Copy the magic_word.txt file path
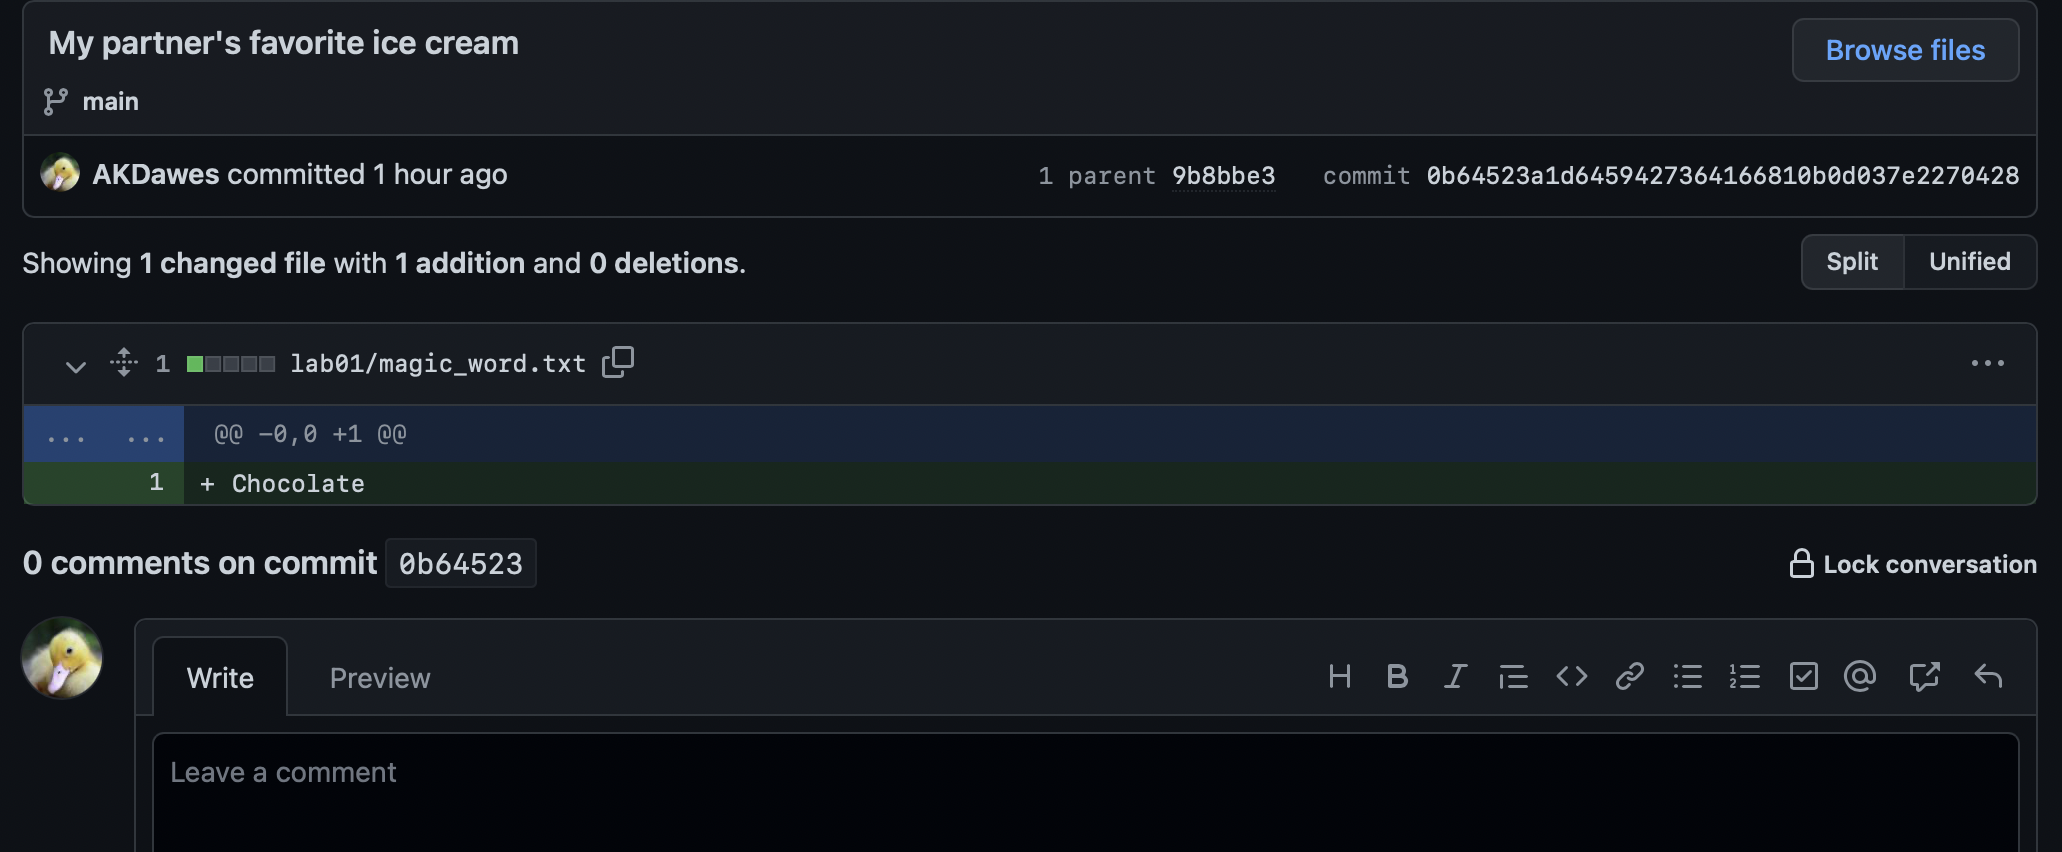The width and height of the screenshot is (2062, 852). 618,362
